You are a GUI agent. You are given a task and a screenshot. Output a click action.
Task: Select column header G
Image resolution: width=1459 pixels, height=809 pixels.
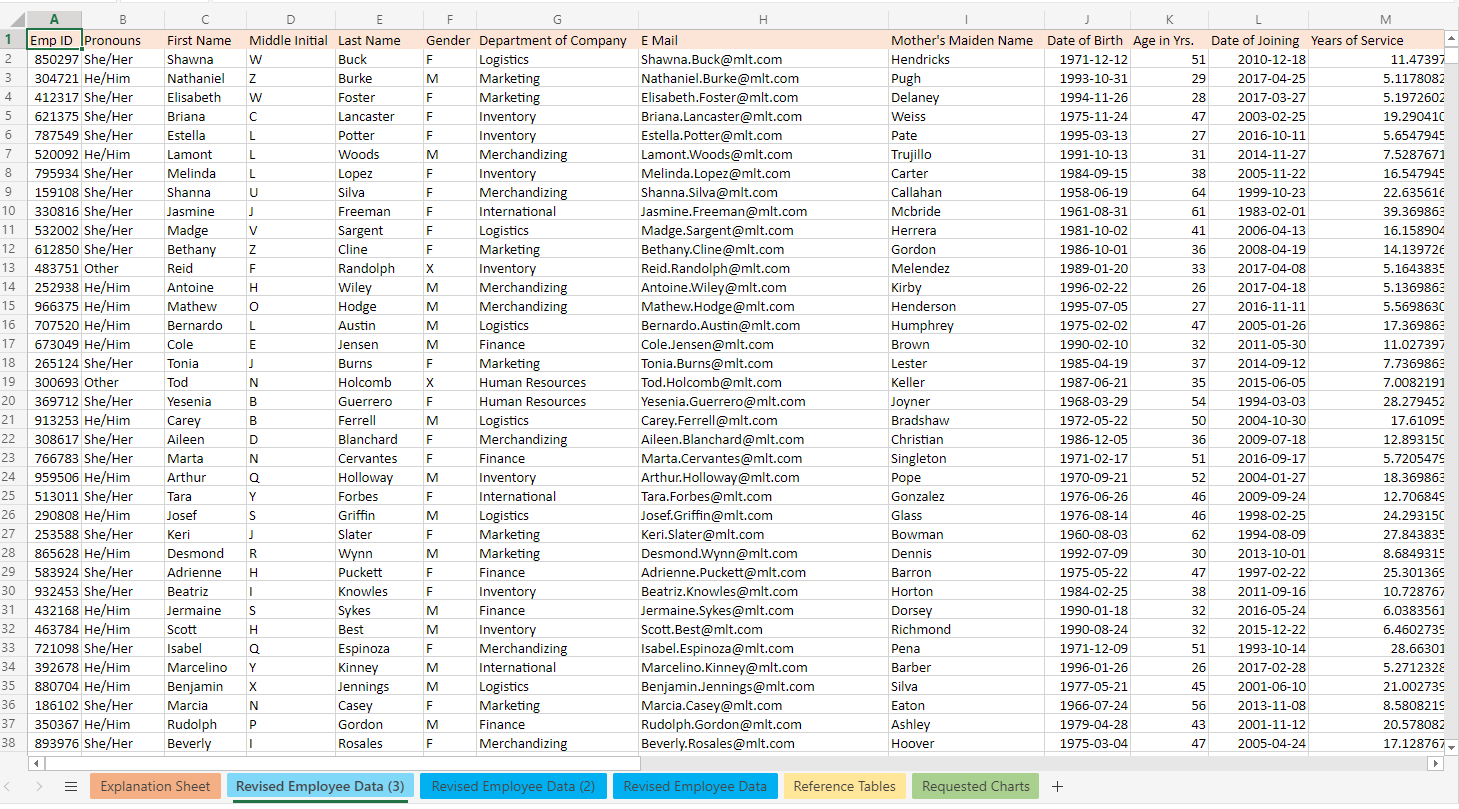pos(556,18)
